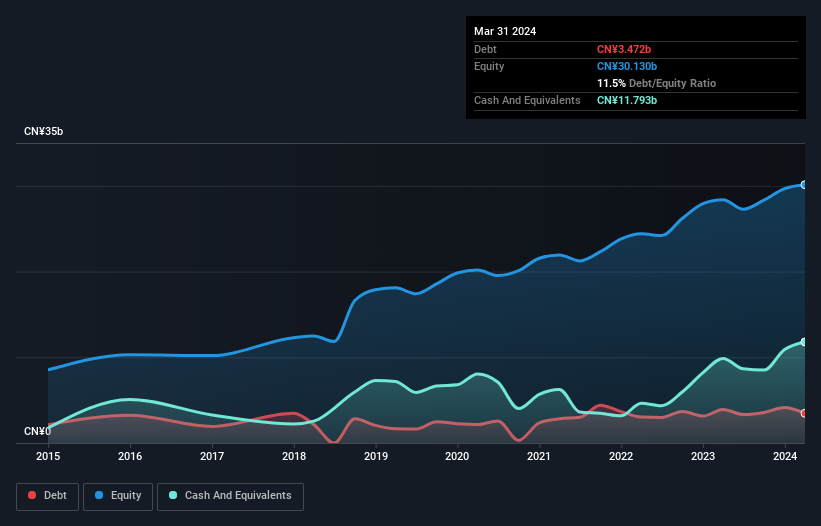Click the 11.5% Debt/Equity Ratio text
The width and height of the screenshot is (821, 526).
(657, 83)
